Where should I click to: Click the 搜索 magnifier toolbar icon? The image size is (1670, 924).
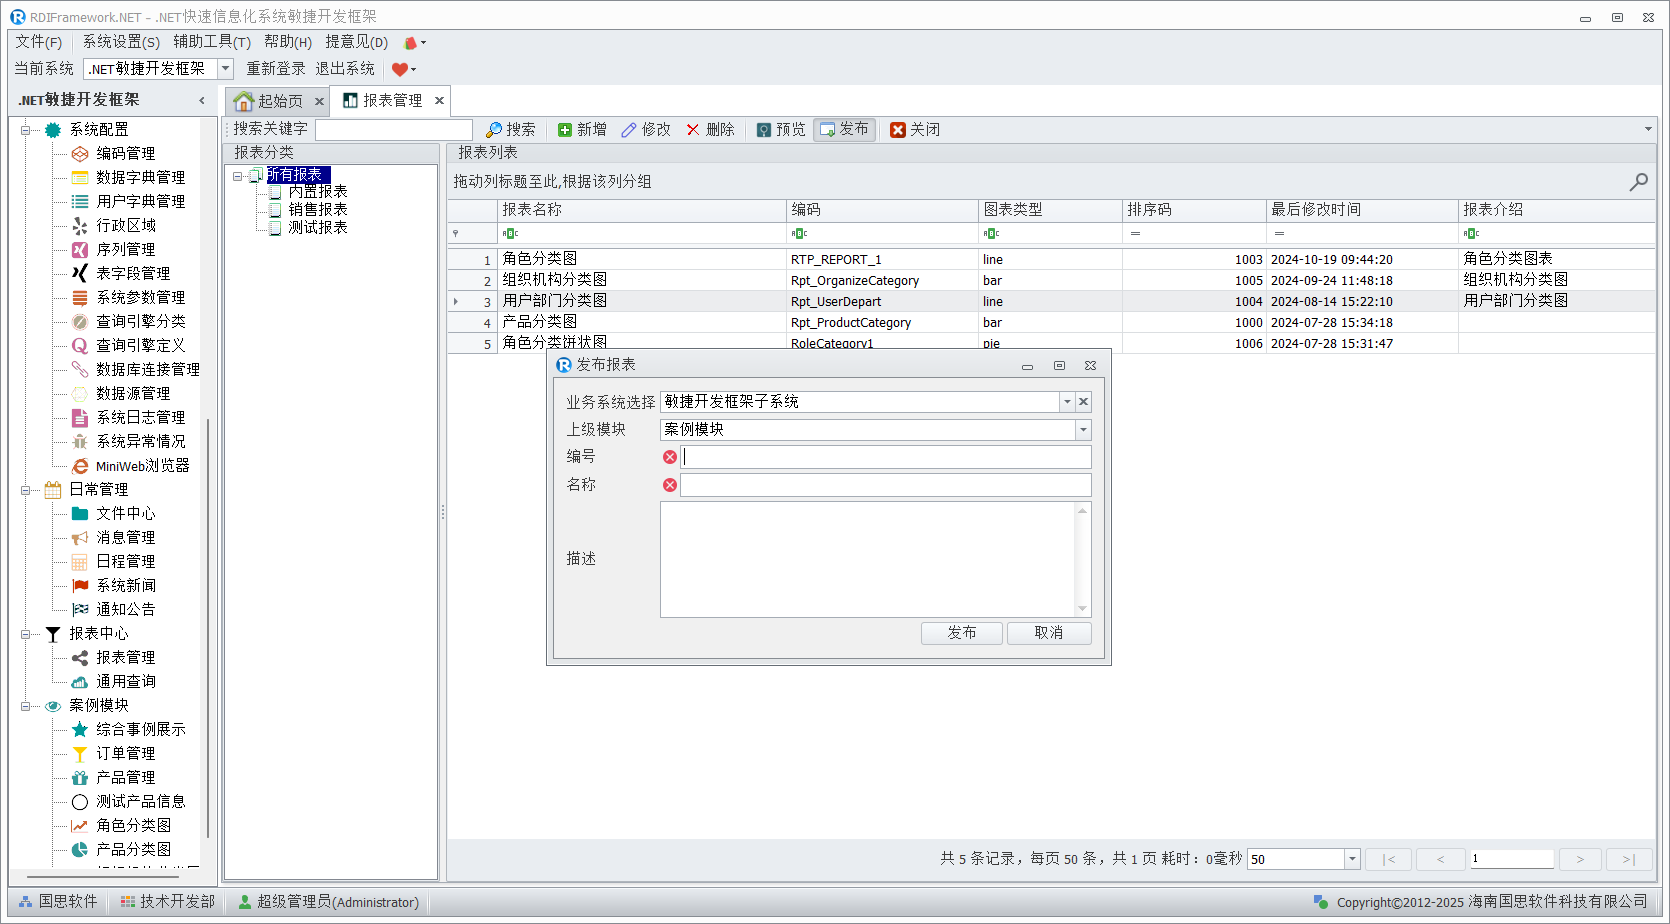[x=494, y=130]
